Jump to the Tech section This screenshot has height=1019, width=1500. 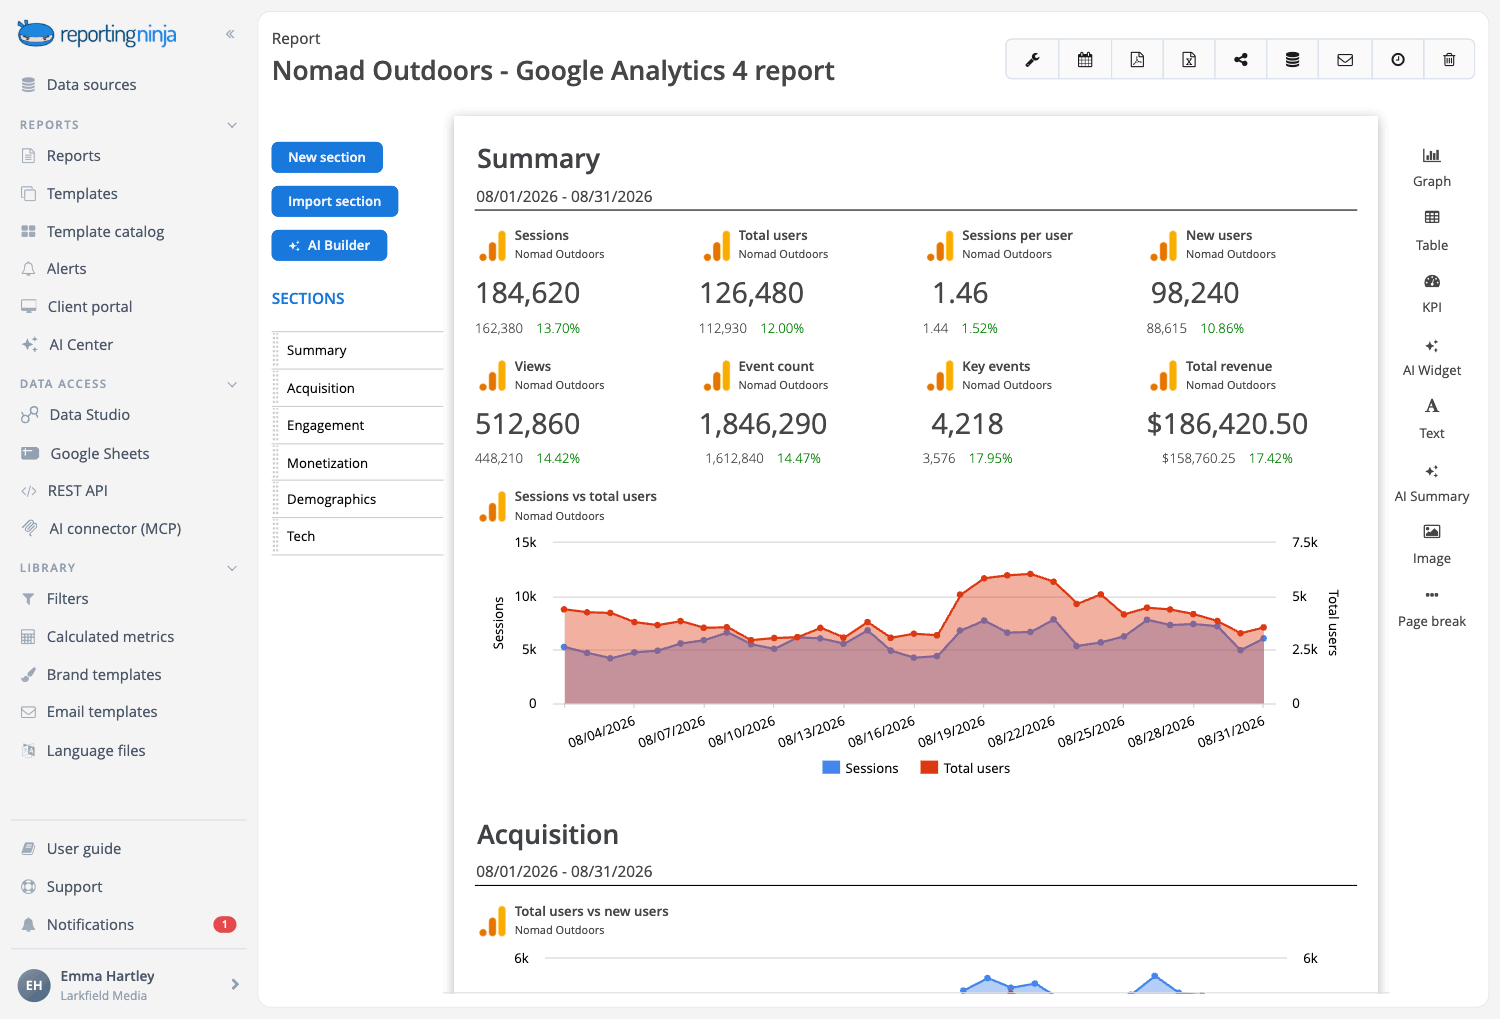click(359, 536)
